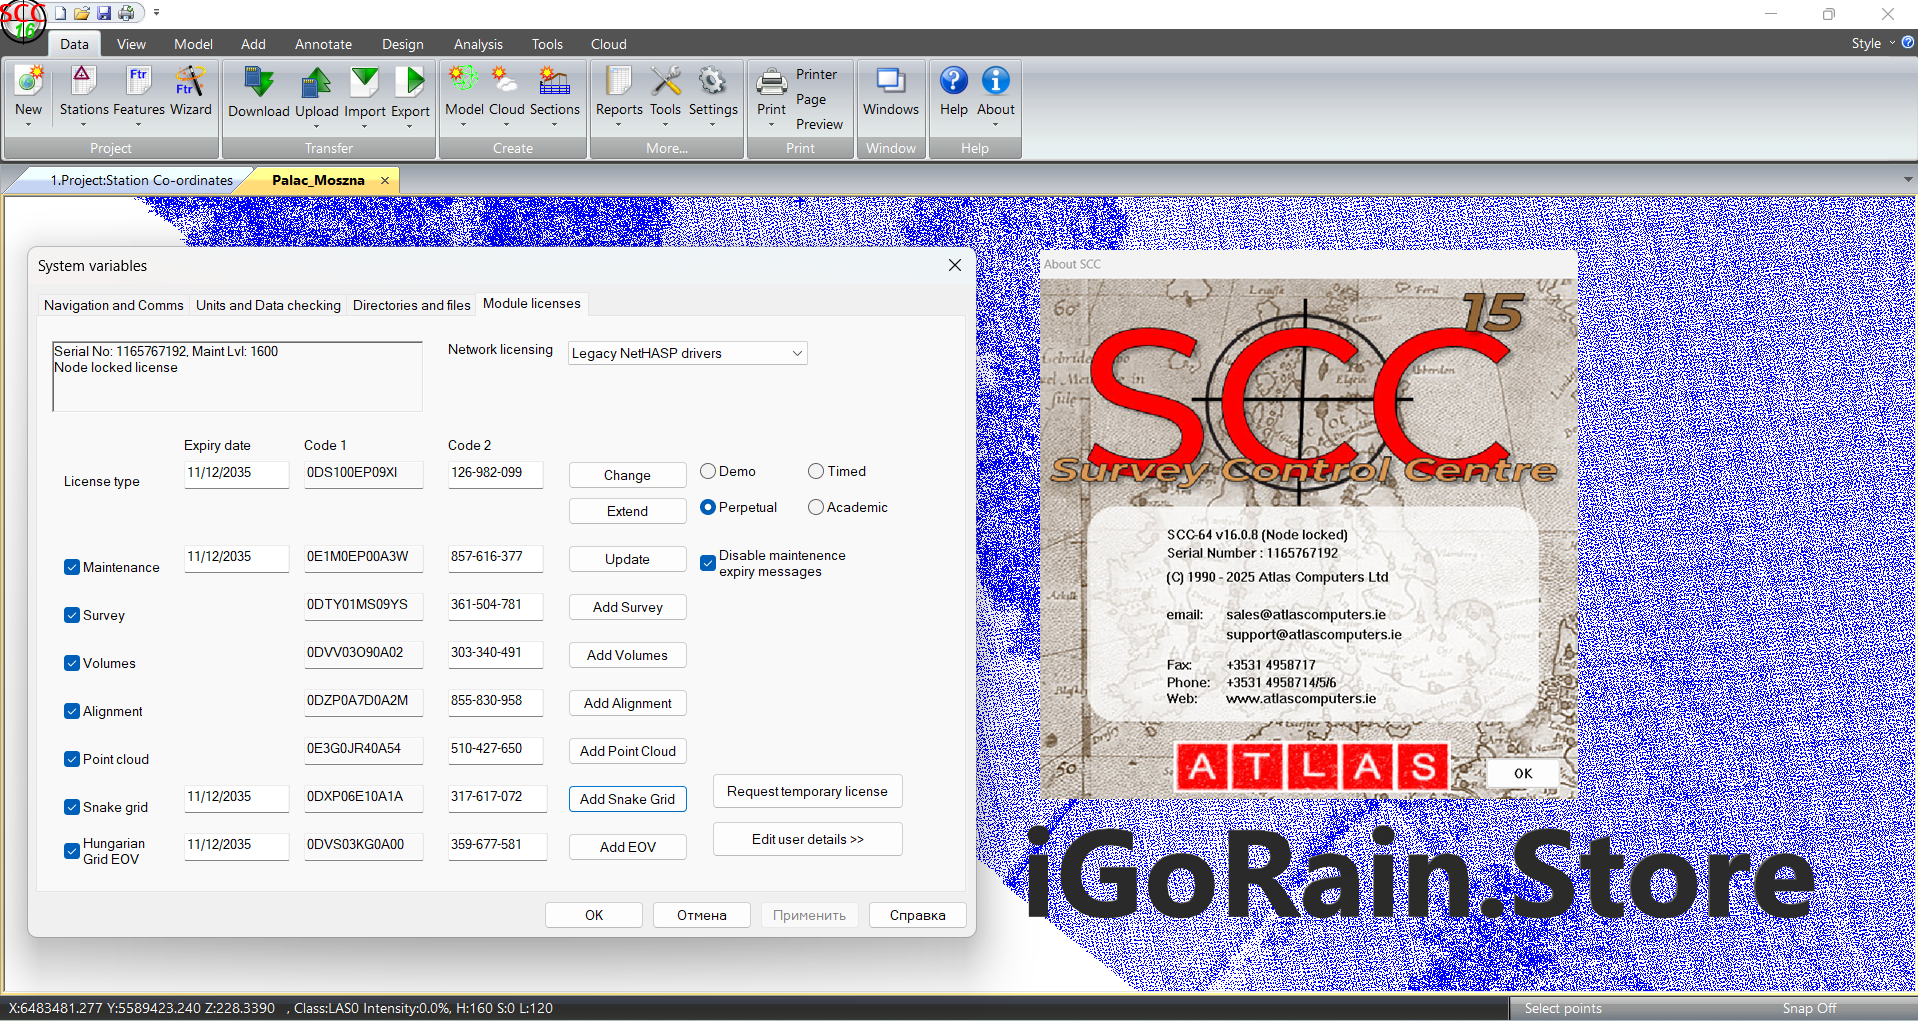The width and height of the screenshot is (1918, 1021).
Task: Expand the New project dropdown arrow
Action: tap(28, 125)
